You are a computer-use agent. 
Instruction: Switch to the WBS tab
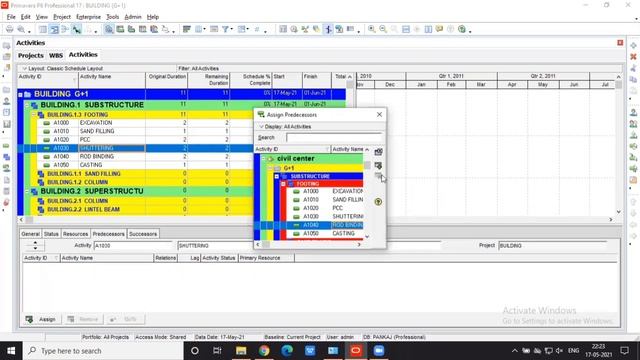click(x=56, y=56)
